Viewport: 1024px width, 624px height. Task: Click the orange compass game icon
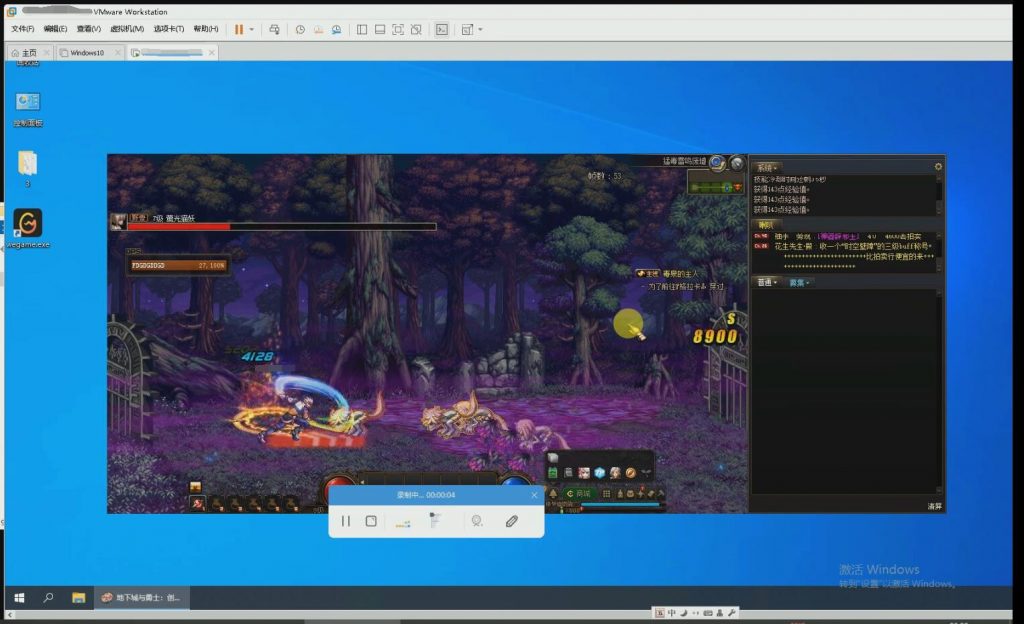[630, 473]
